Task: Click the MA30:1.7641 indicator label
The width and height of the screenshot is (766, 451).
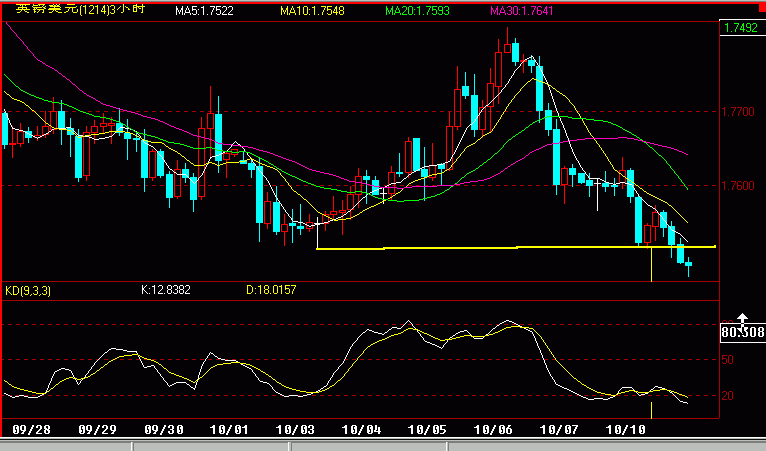Action: [x=522, y=11]
